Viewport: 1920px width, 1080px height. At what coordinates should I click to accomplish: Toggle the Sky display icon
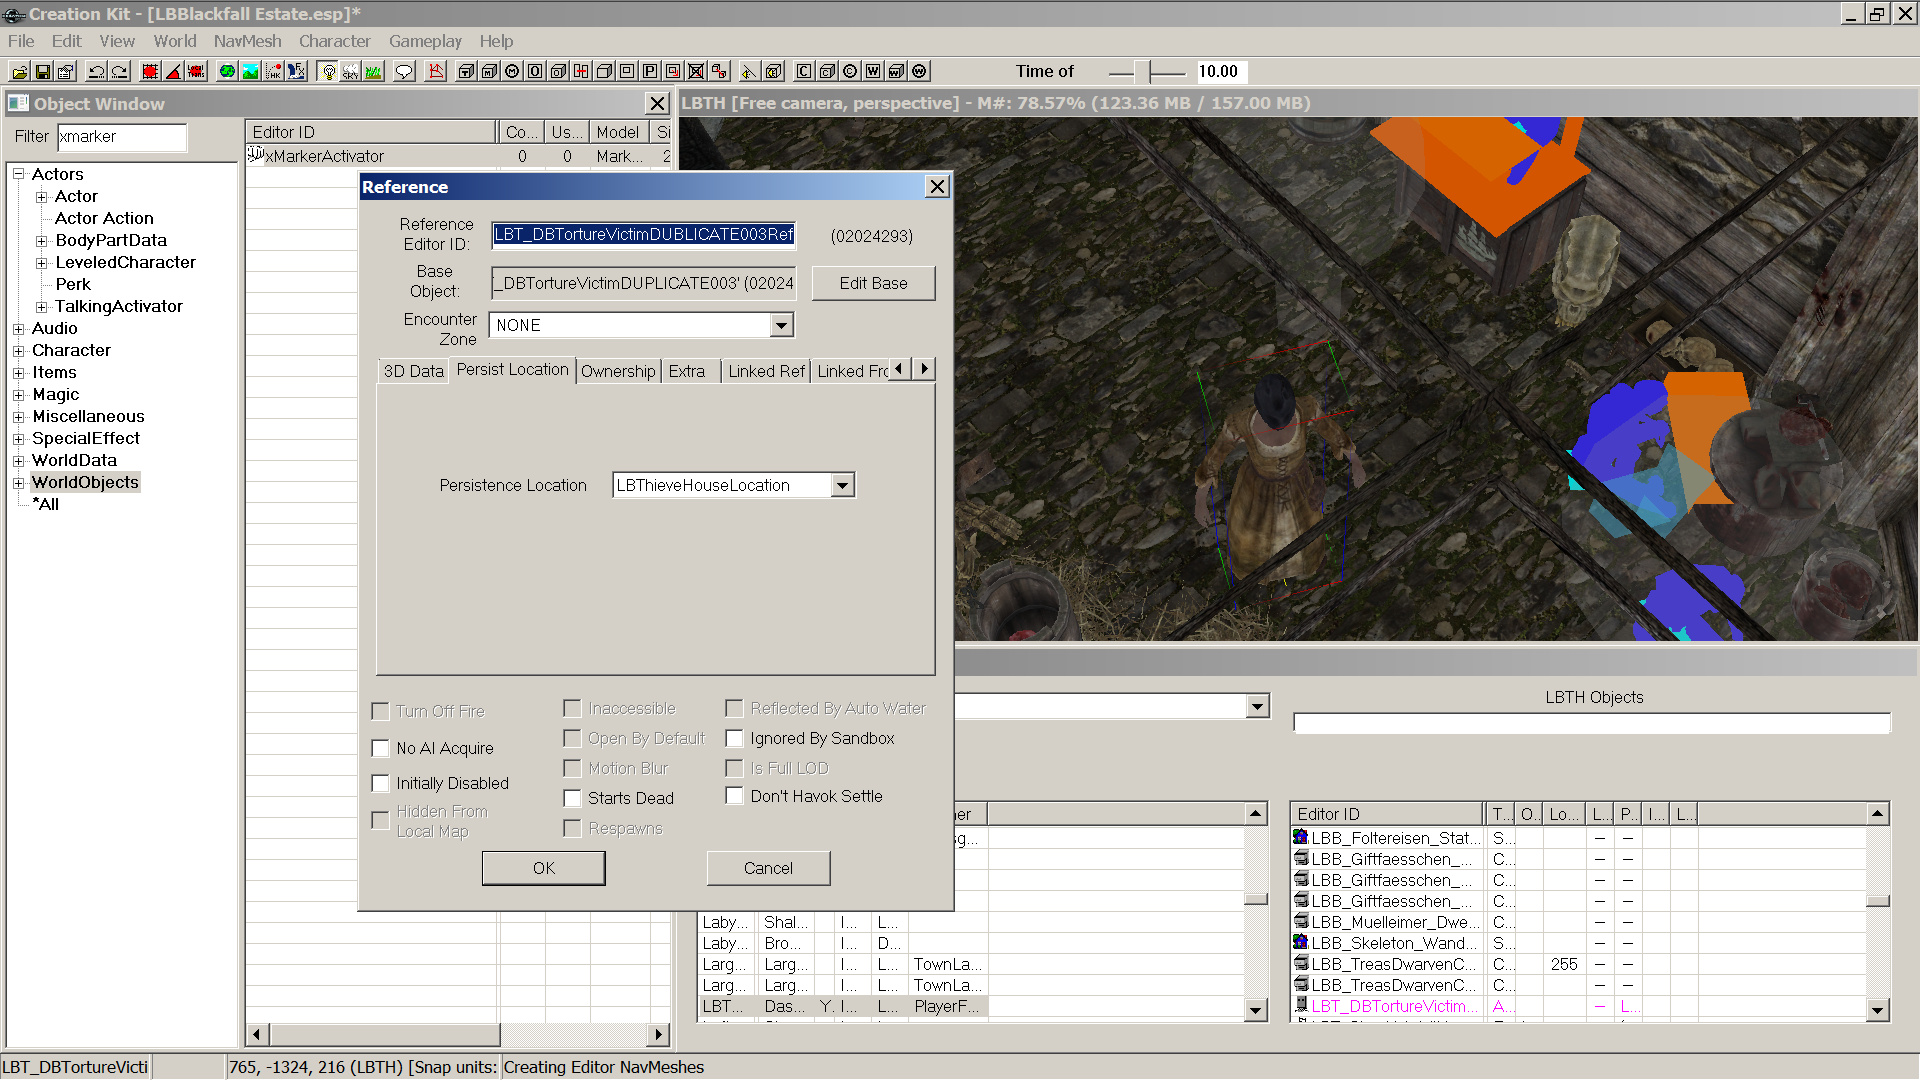[x=350, y=72]
